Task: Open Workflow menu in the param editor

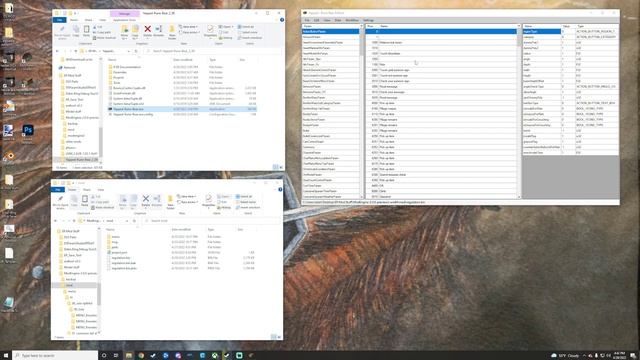Action: click(x=352, y=20)
